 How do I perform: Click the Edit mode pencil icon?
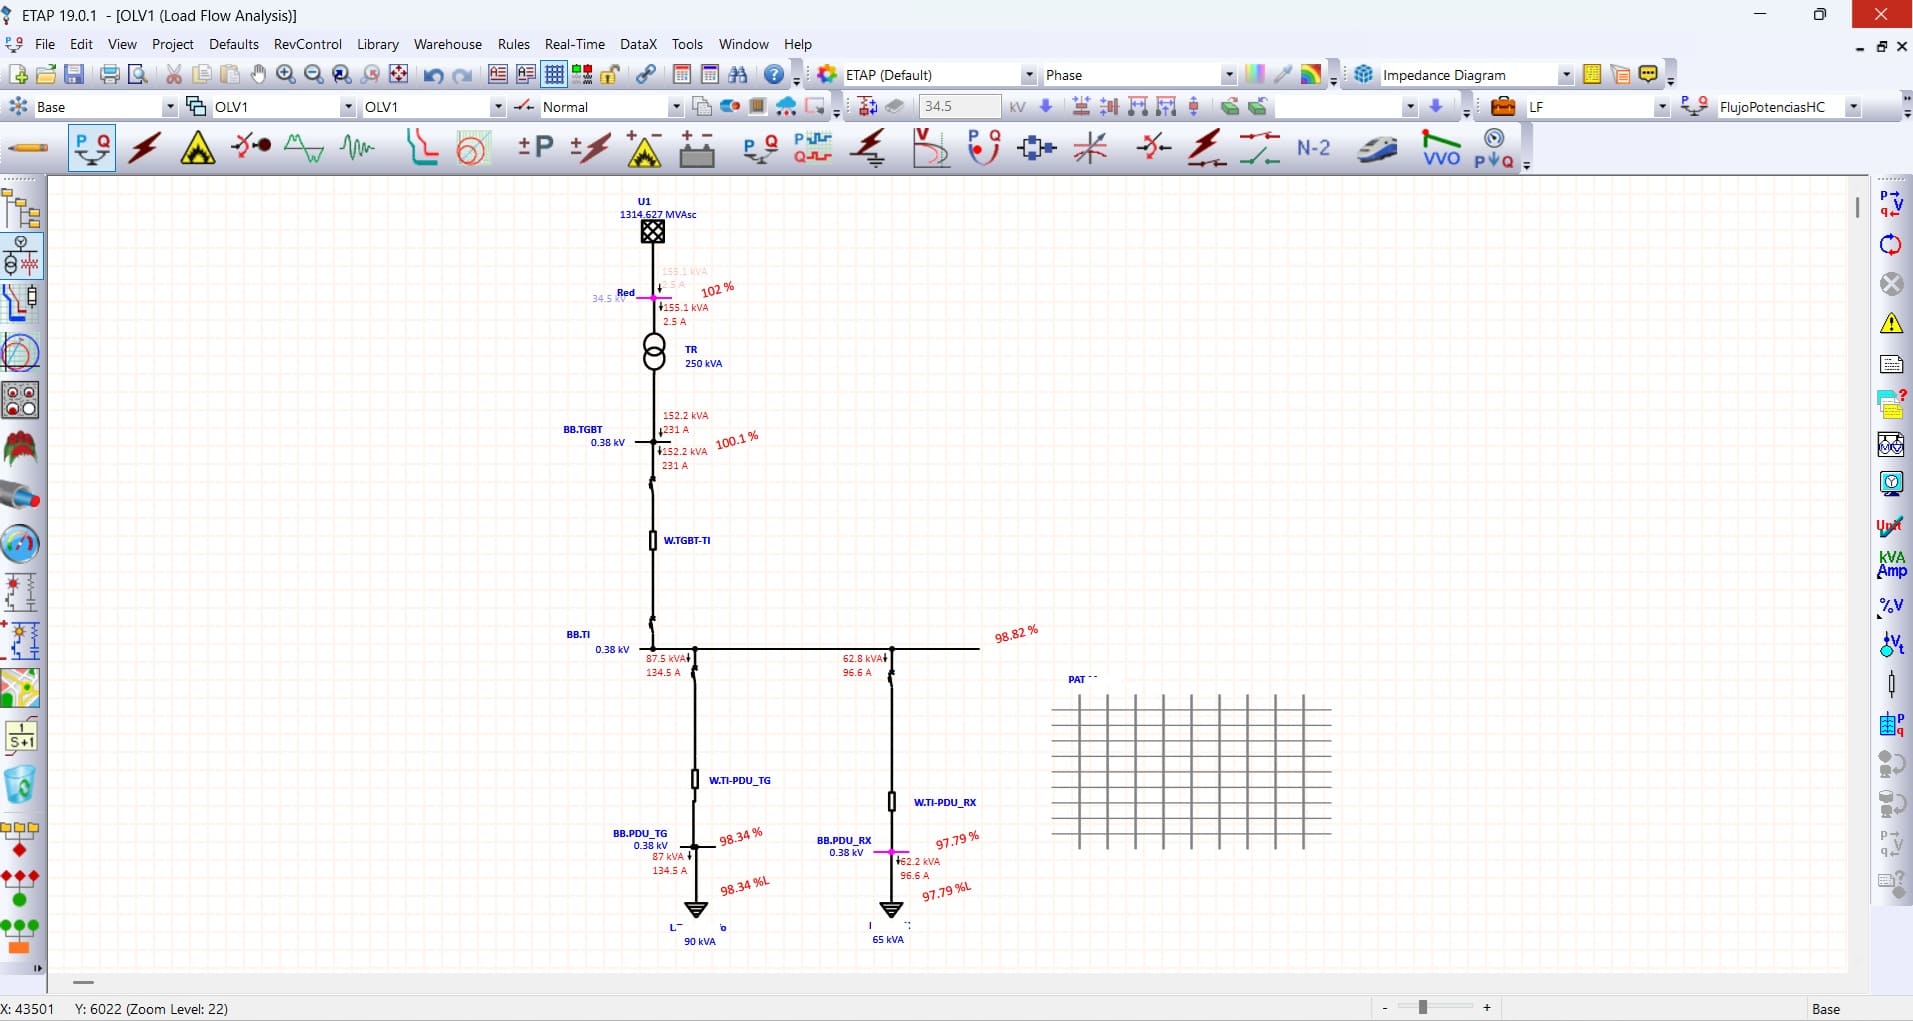[28, 148]
